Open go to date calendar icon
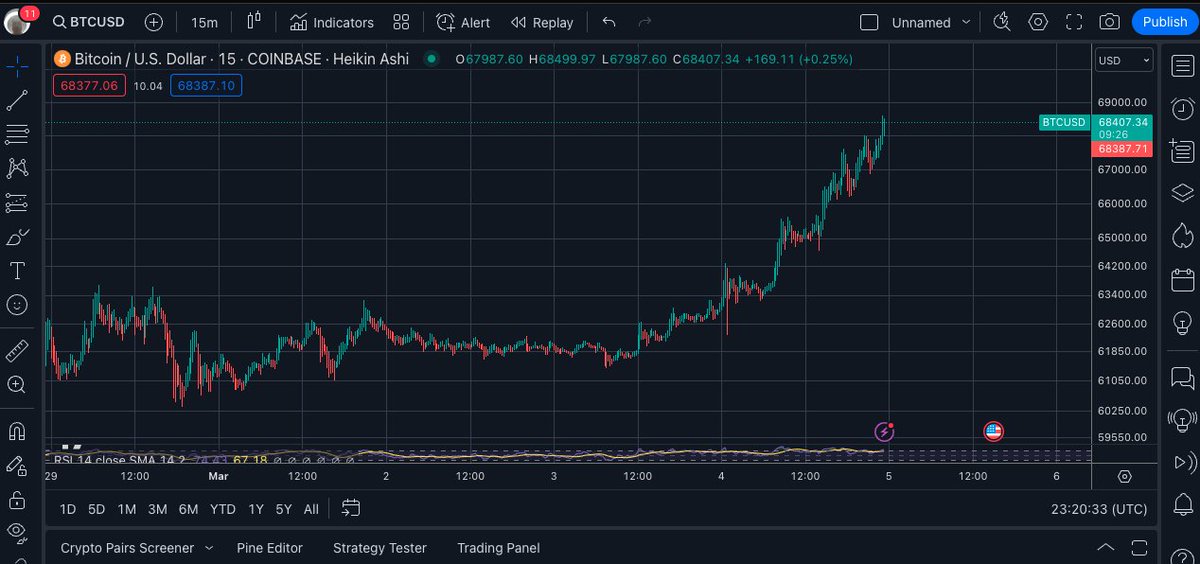Screen dimensions: 1200x564 (350, 508)
